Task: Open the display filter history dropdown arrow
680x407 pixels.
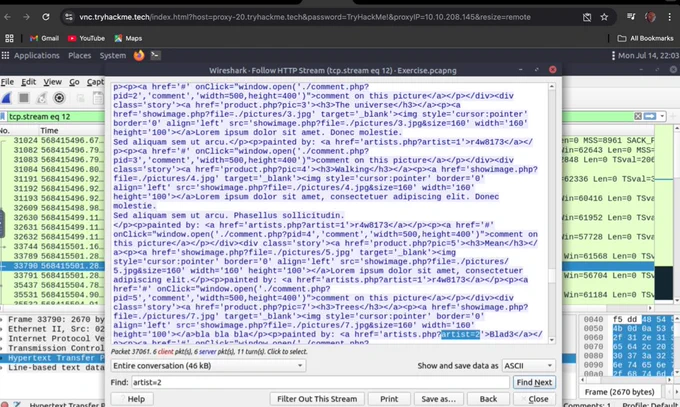Action: tap(662, 116)
